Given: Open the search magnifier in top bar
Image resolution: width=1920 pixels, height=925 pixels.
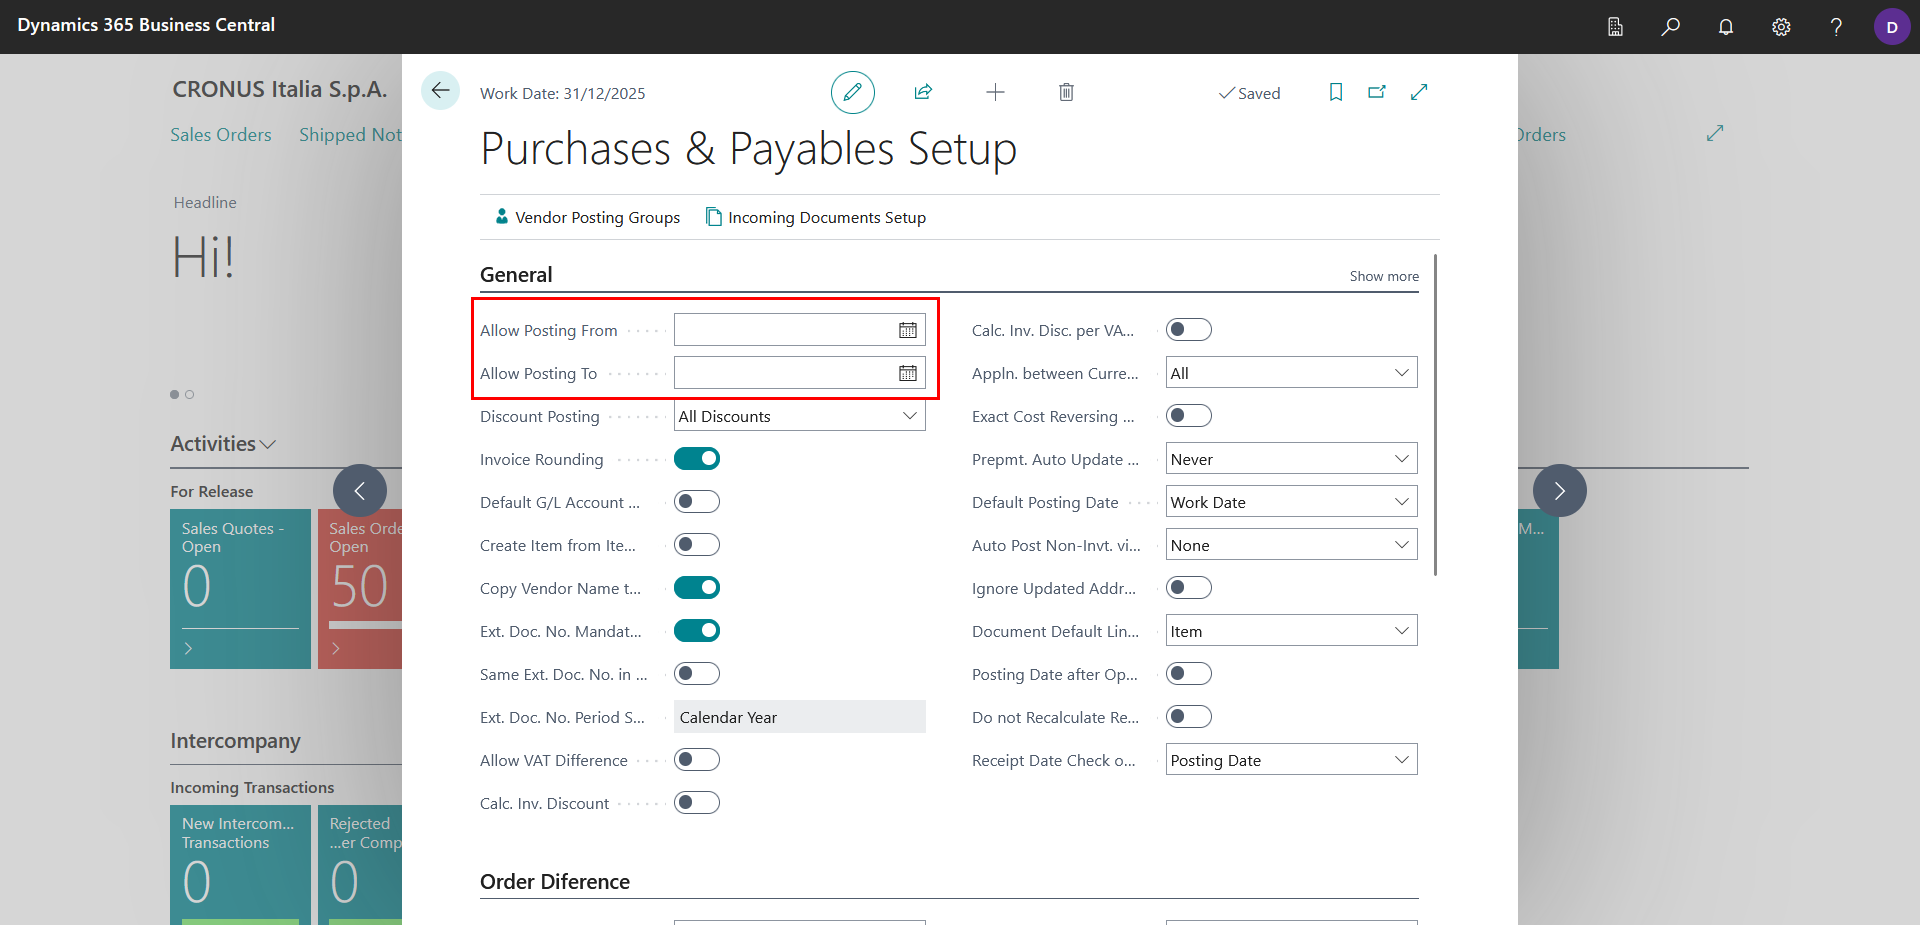Looking at the screenshot, I should tap(1670, 27).
